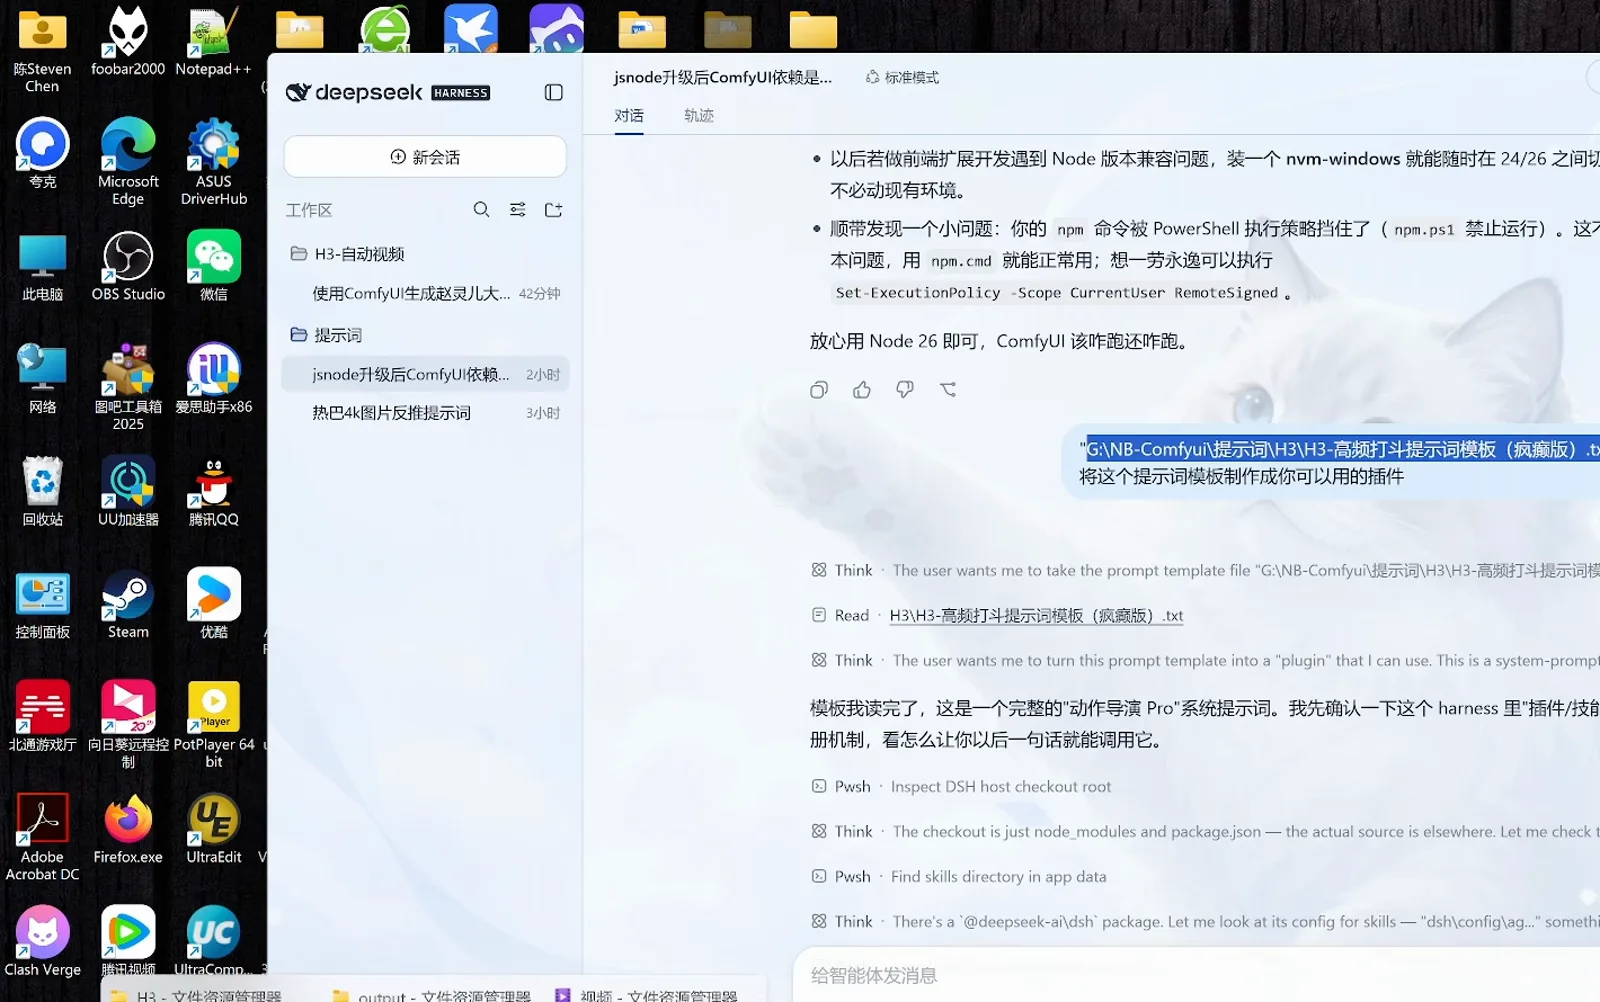The image size is (1600, 1002).
Task: Open the OBS Studio desktop icon
Action: [x=128, y=266]
